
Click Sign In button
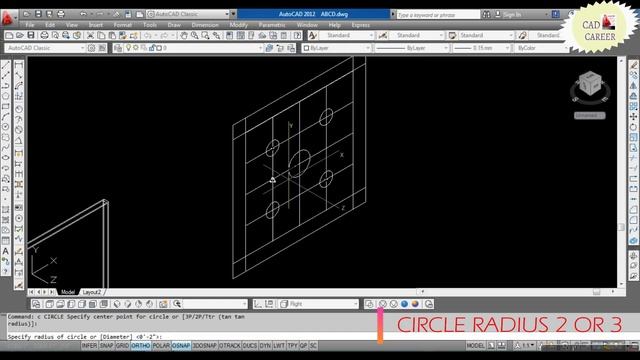(512, 15)
